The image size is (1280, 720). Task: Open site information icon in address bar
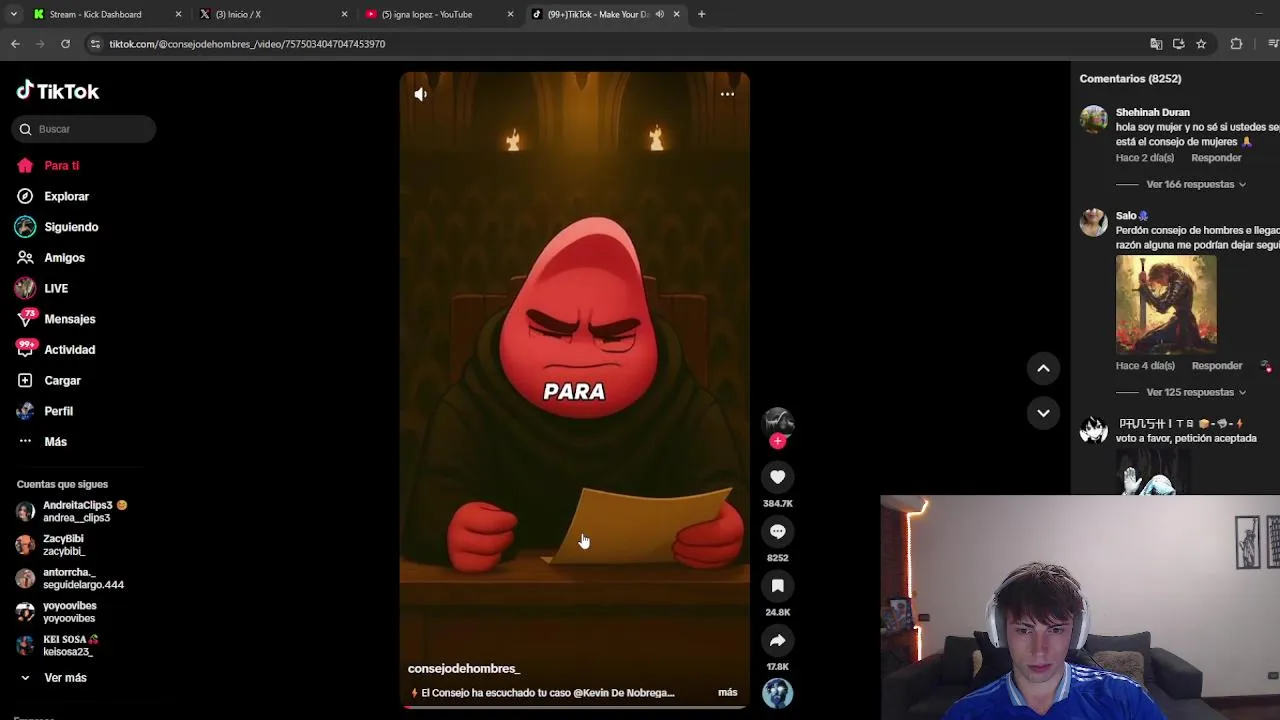(95, 44)
